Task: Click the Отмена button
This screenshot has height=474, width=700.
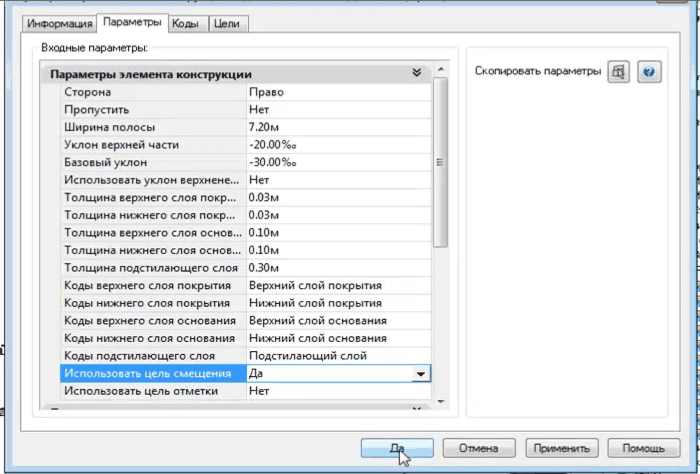Action: [478, 447]
